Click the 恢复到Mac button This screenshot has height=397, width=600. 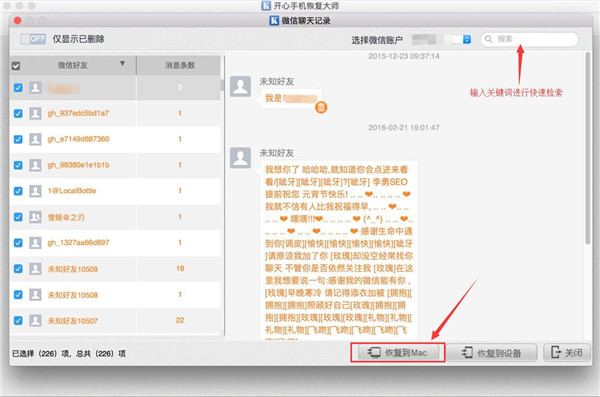tap(398, 353)
